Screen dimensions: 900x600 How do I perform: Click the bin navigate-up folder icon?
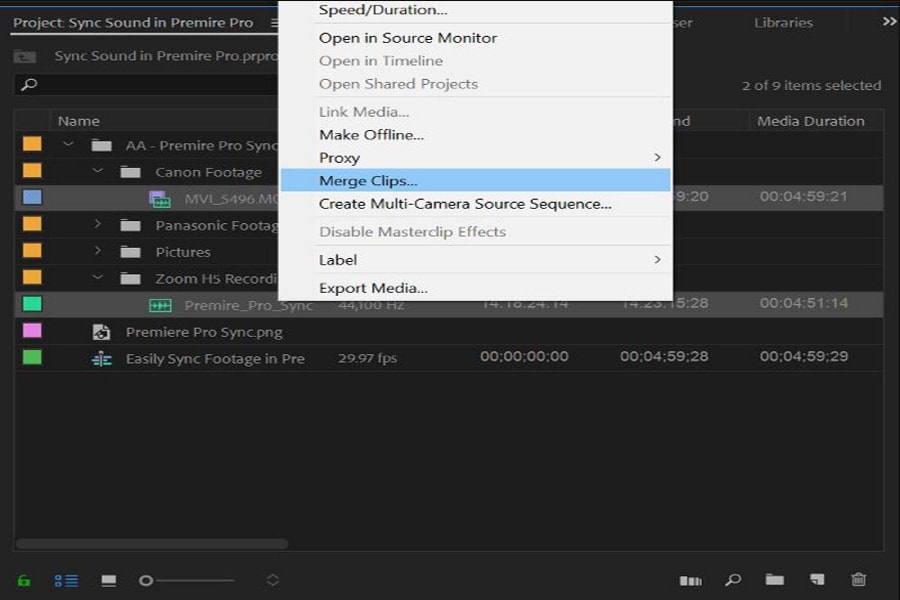pyautogui.click(x=25, y=56)
